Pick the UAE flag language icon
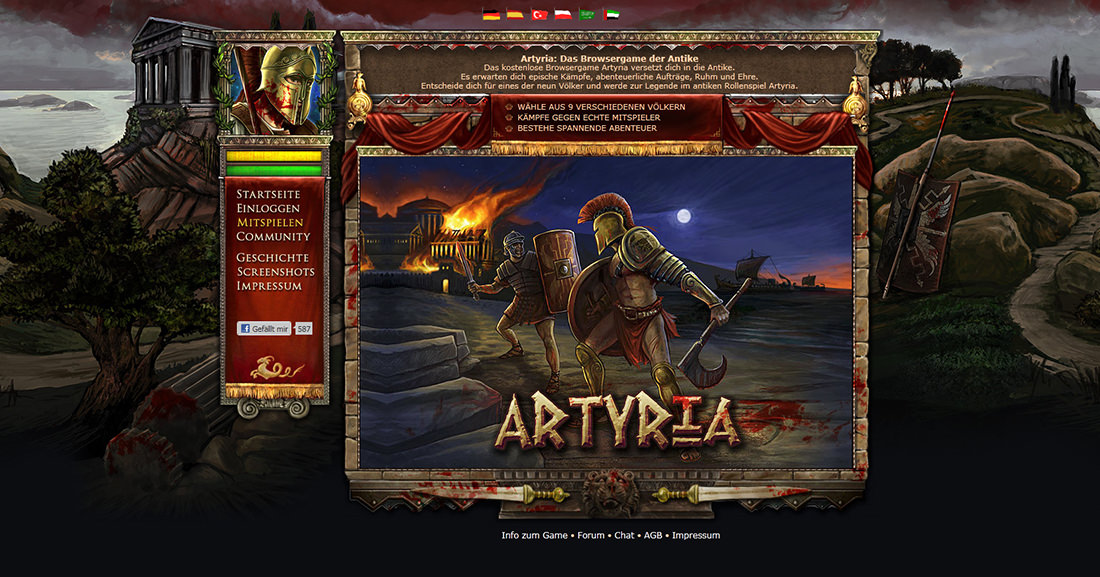The height and width of the screenshot is (577, 1100). 611,14
